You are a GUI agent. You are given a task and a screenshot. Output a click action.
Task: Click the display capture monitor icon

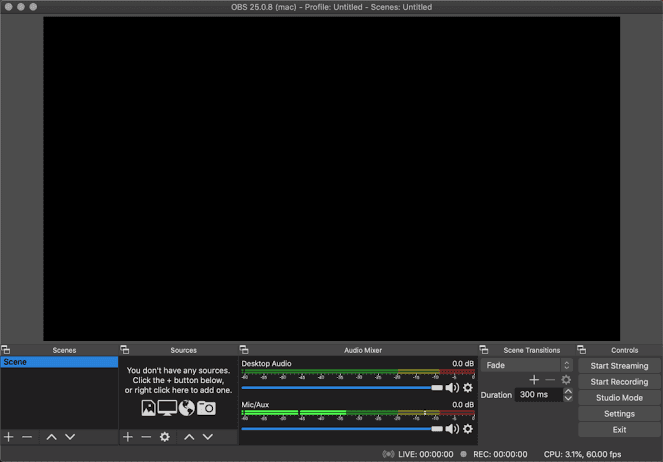[167, 408]
